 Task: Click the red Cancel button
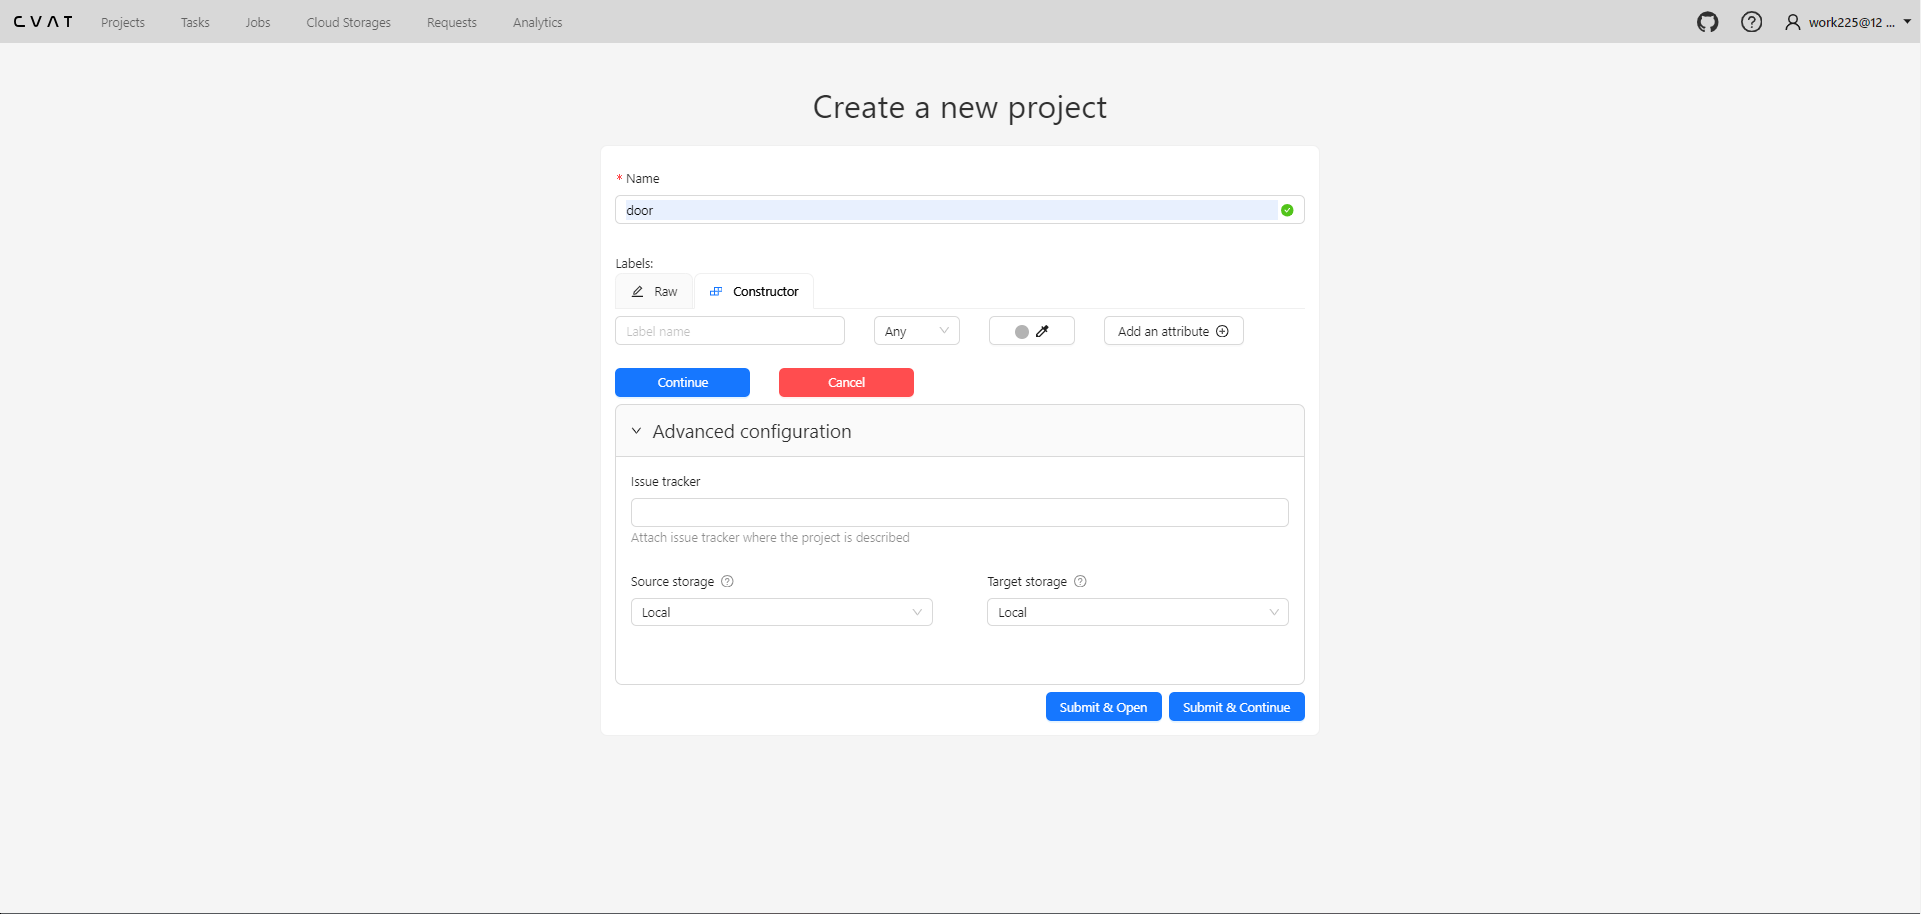tap(846, 382)
